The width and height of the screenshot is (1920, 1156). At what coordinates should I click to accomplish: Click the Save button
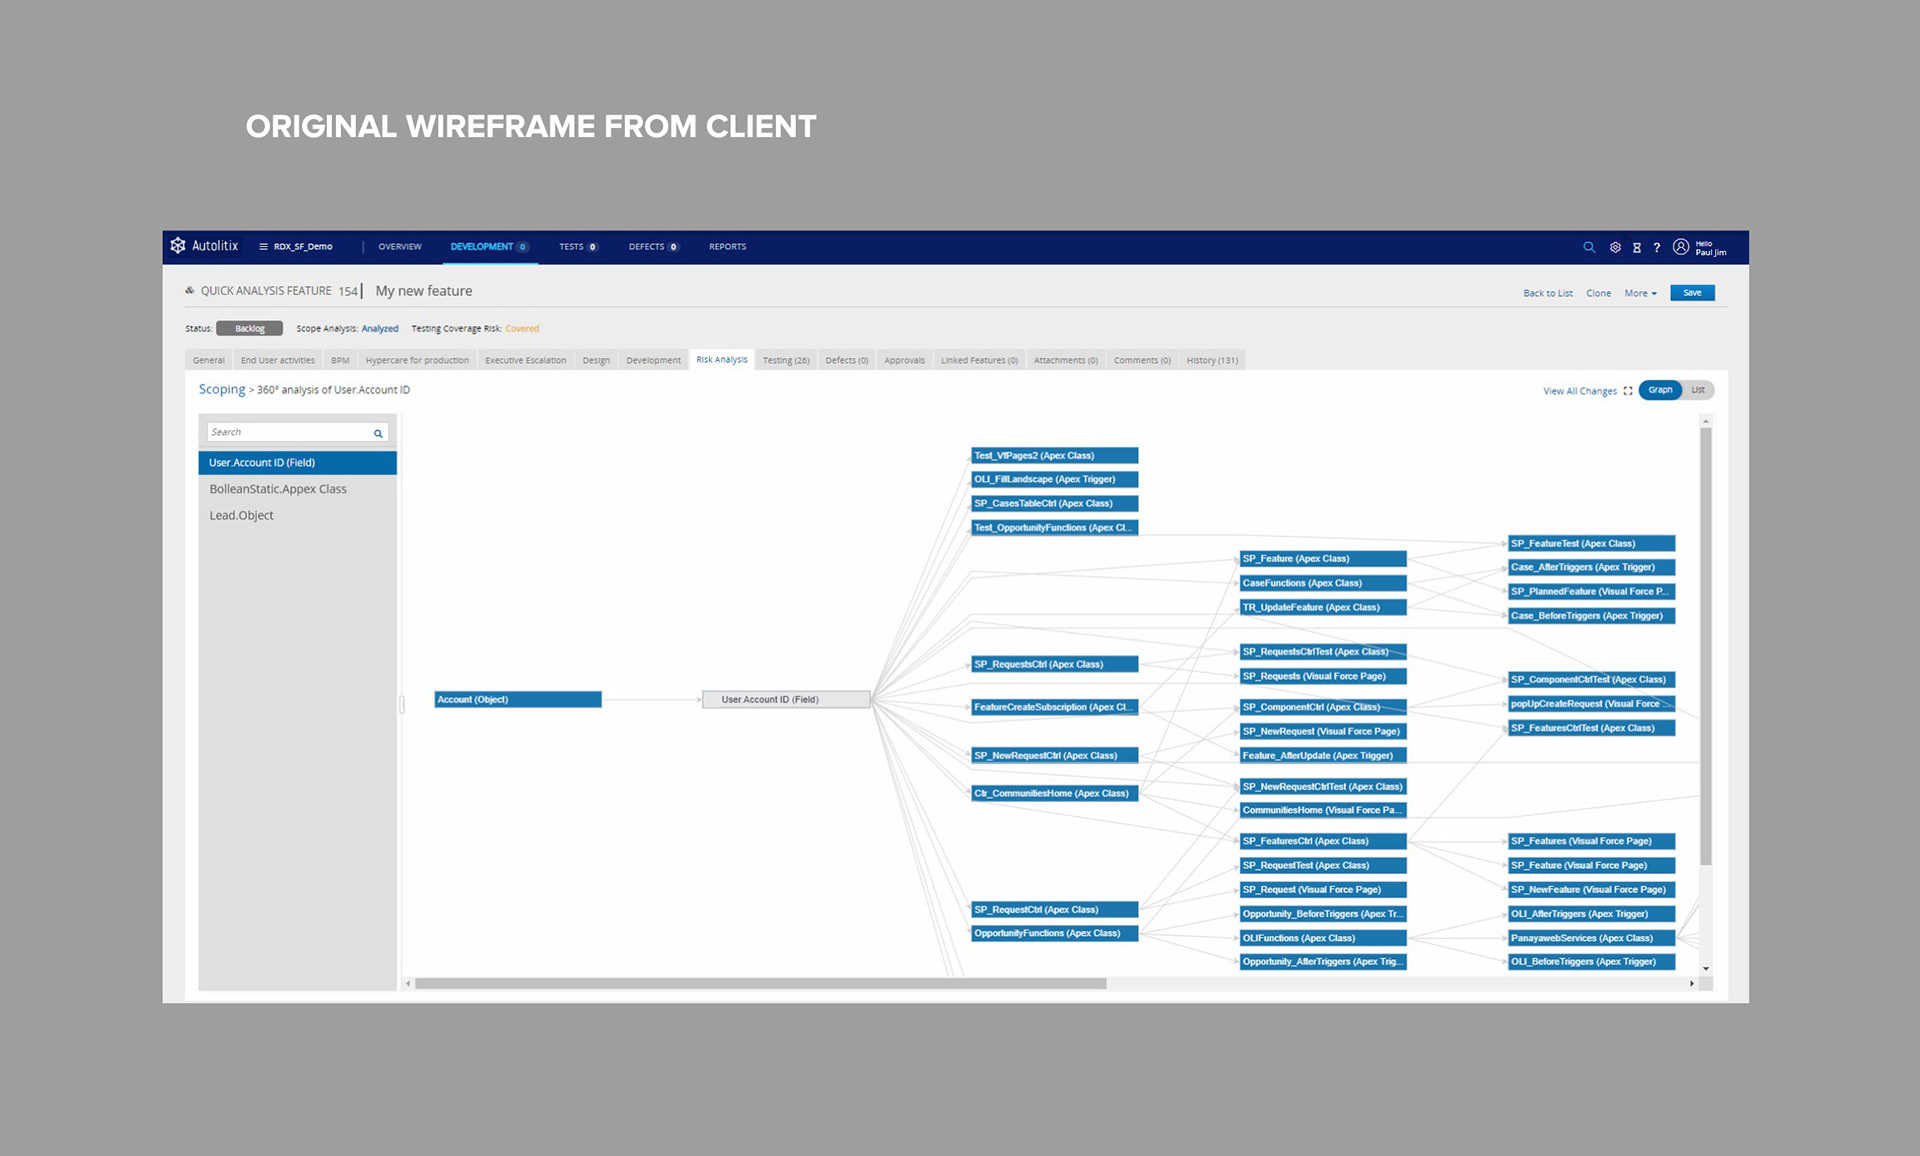tap(1692, 293)
